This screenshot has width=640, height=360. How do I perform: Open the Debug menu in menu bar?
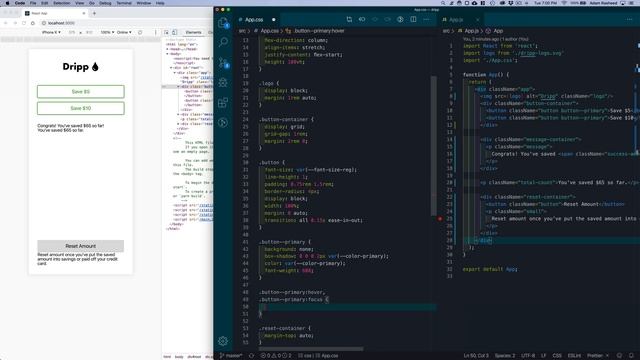click(105, 3)
